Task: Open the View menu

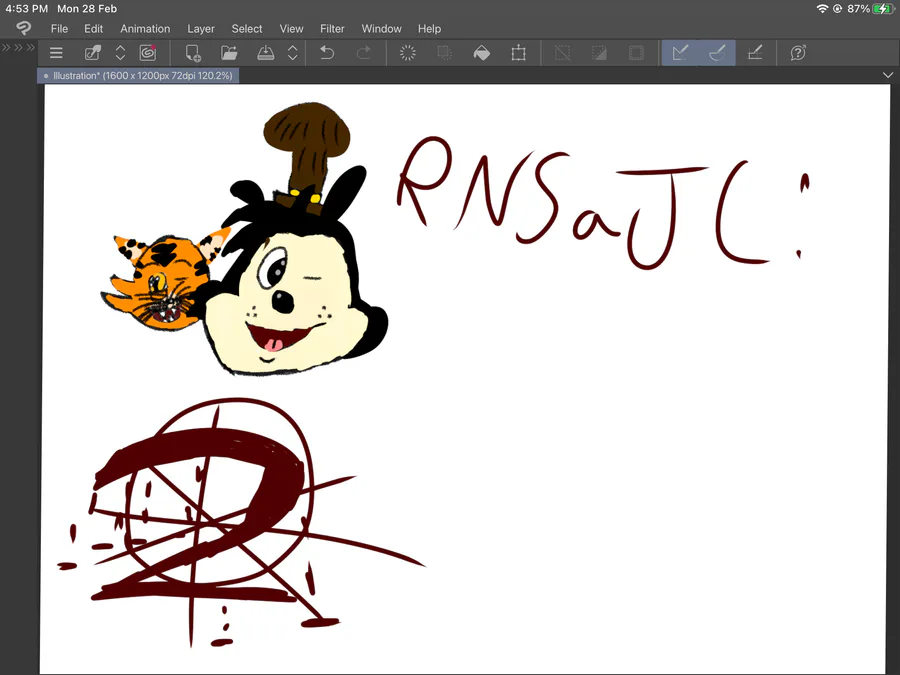Action: [292, 29]
